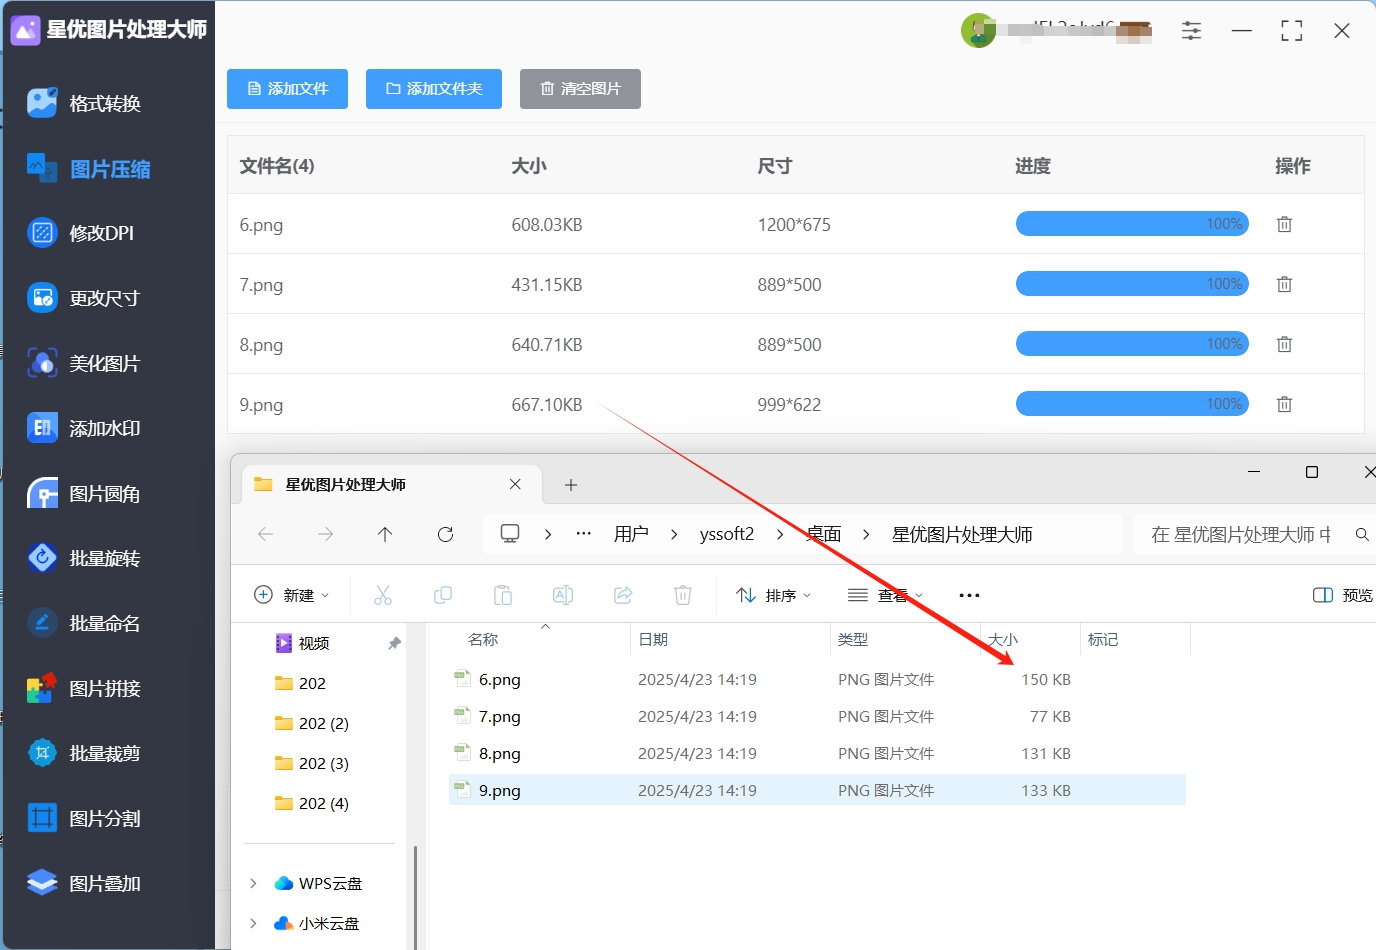Image resolution: width=1376 pixels, height=950 pixels.
Task: Toggle the 预览 preview pane
Action: coord(1343,595)
